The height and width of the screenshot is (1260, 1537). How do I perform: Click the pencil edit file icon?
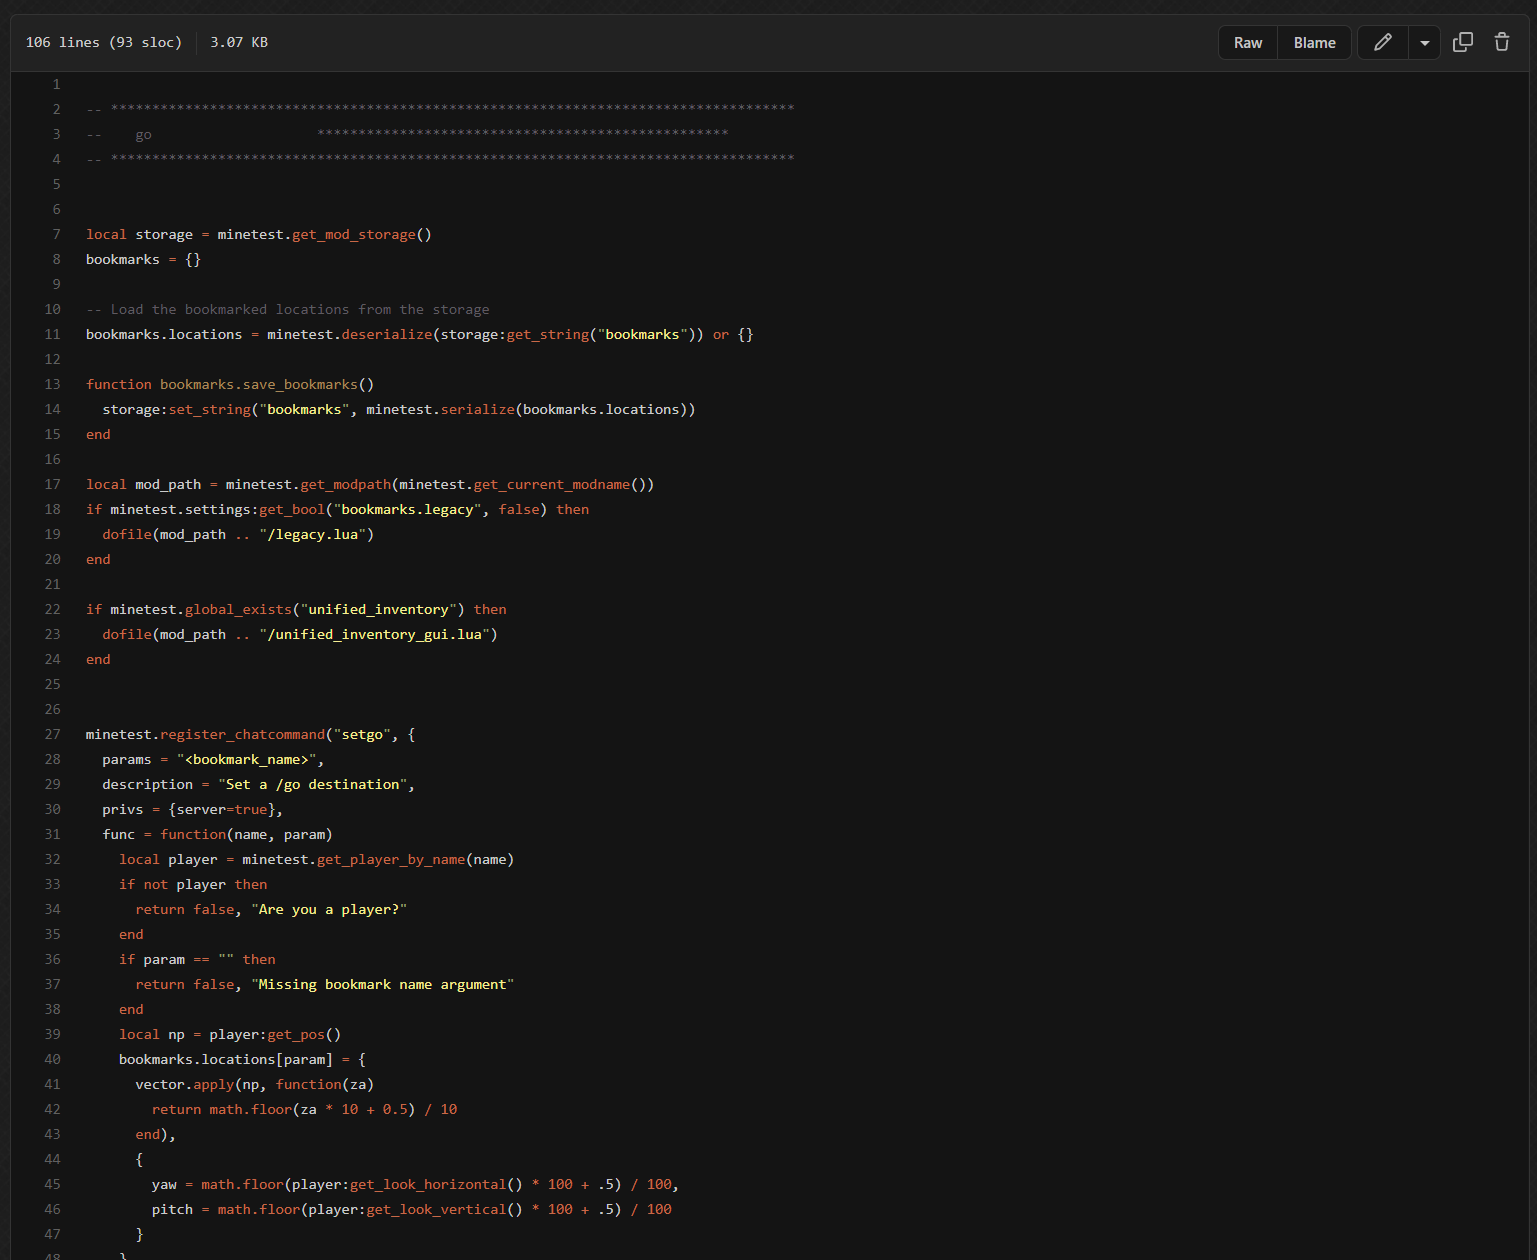[x=1382, y=42]
